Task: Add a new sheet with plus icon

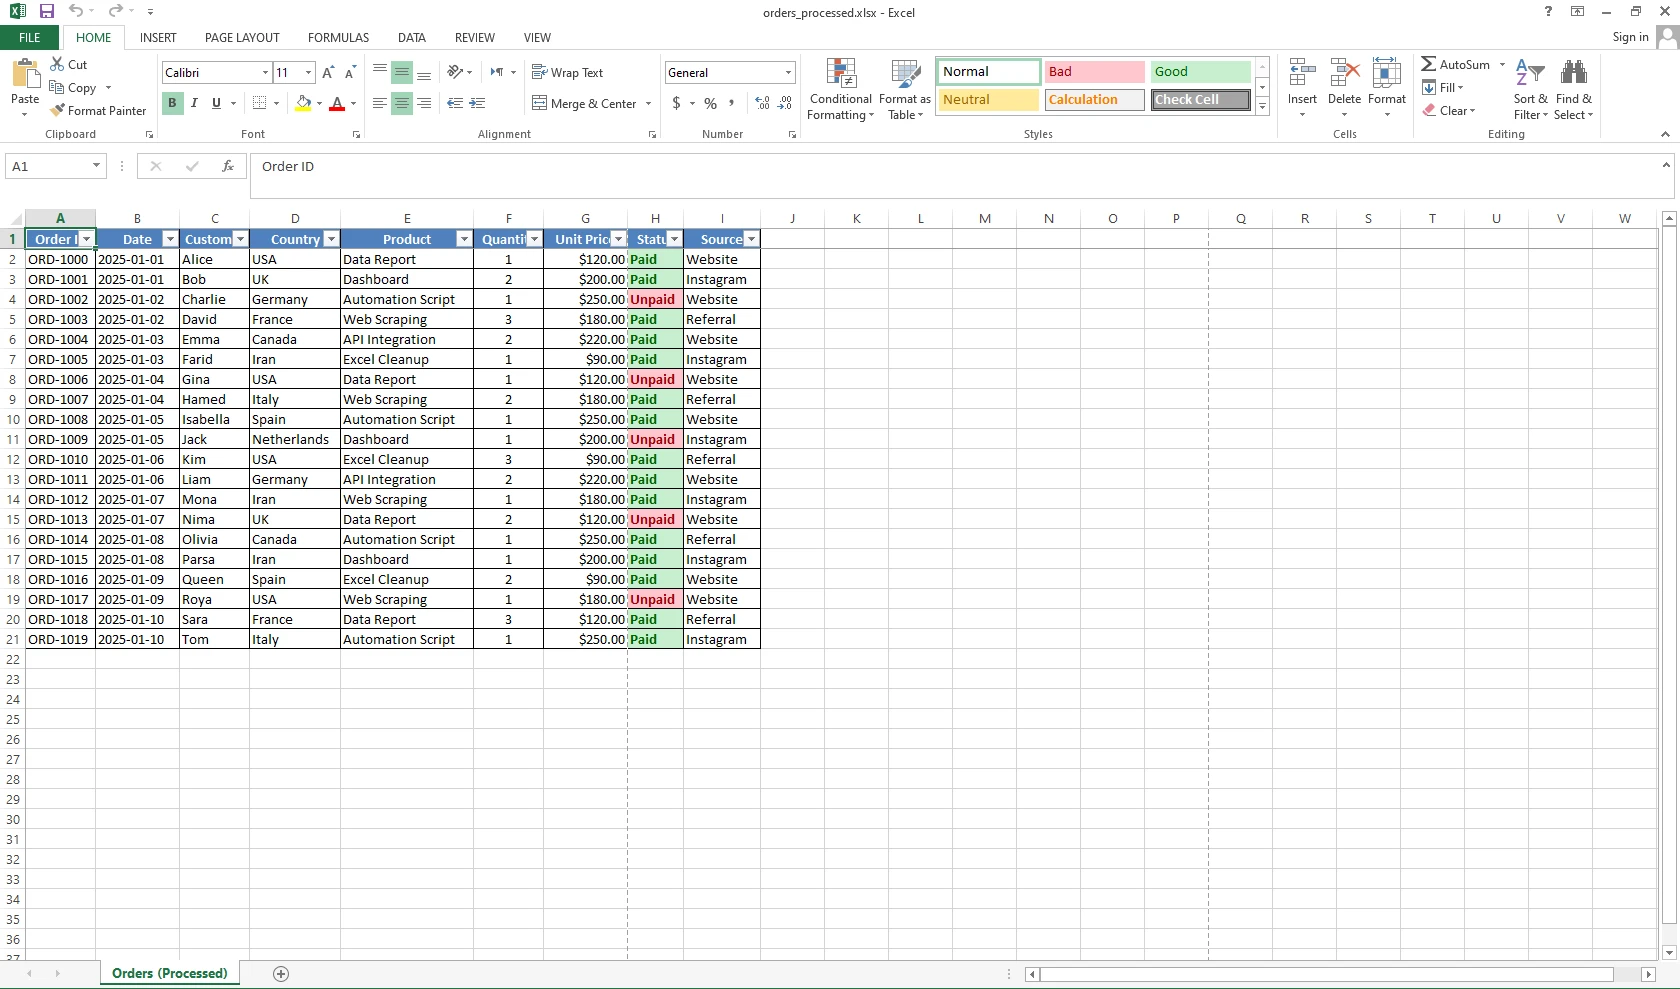Action: 281,974
